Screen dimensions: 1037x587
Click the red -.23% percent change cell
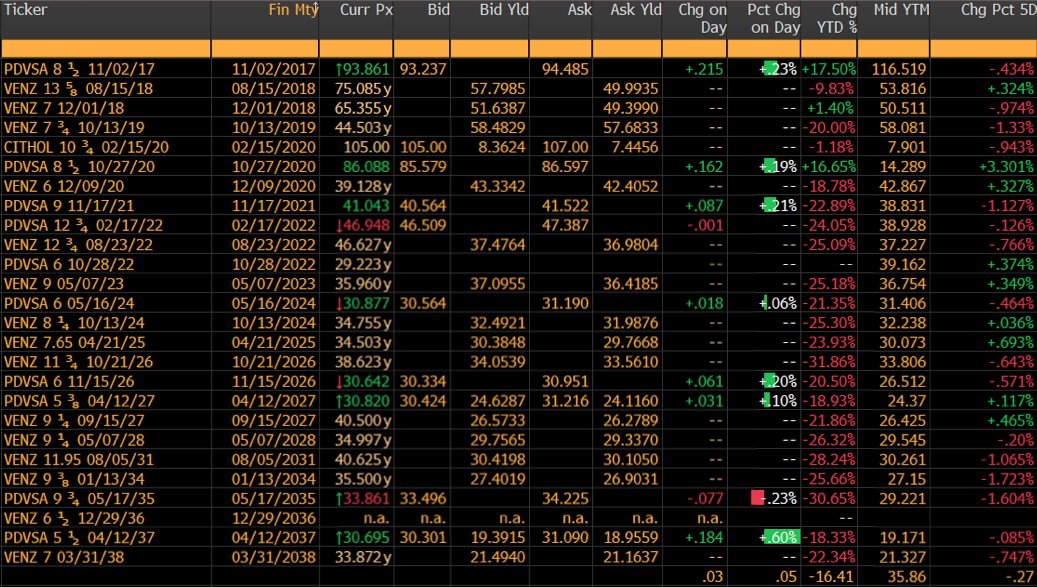(x=774, y=498)
